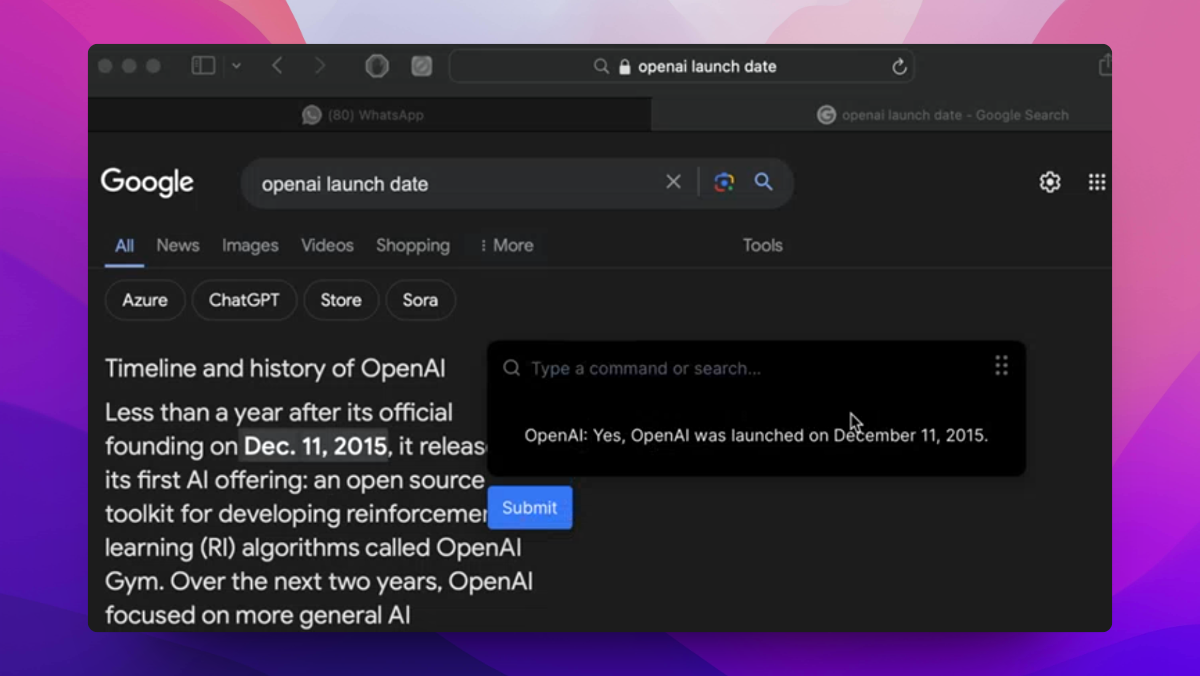This screenshot has width=1200, height=676.
Task: Go back with the left arrow
Action: tap(277, 66)
